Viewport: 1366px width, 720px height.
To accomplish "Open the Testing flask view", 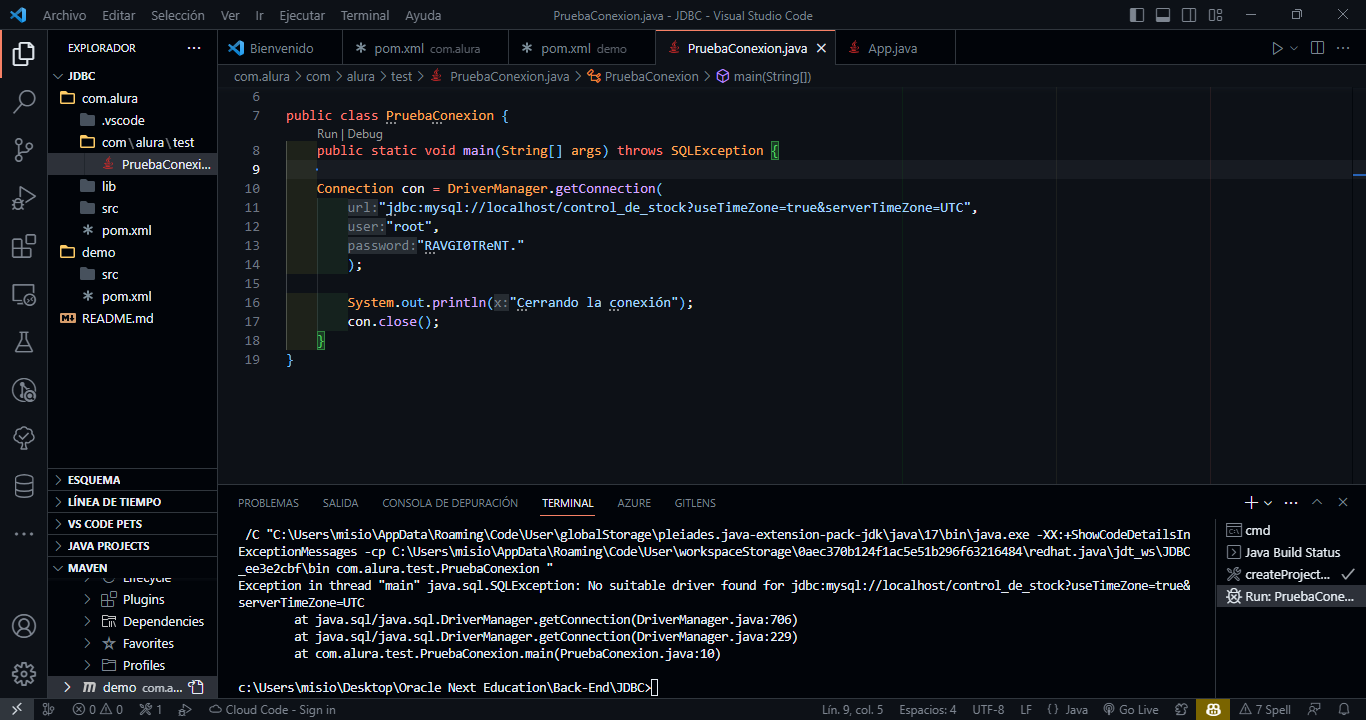I will 24,342.
